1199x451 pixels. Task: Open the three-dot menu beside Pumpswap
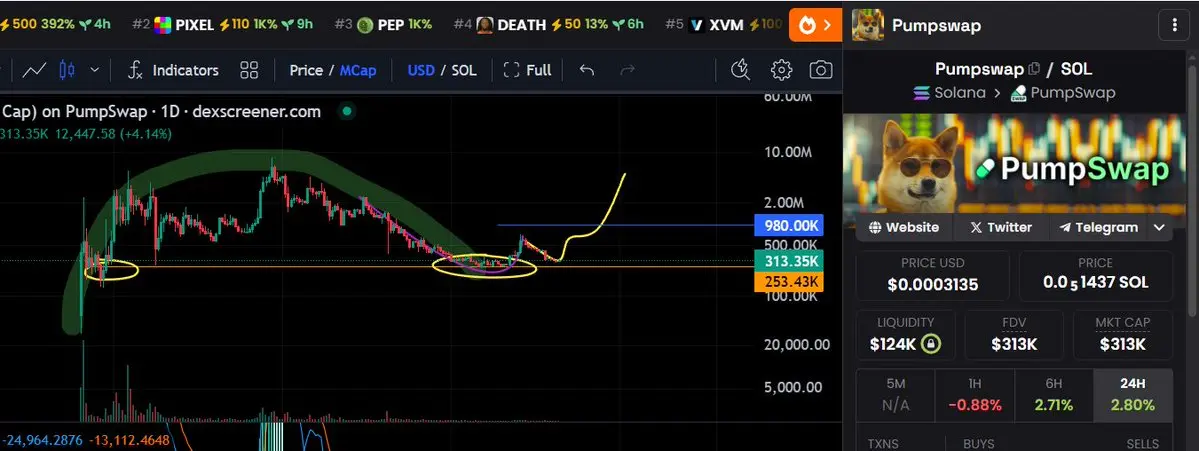tap(1175, 25)
